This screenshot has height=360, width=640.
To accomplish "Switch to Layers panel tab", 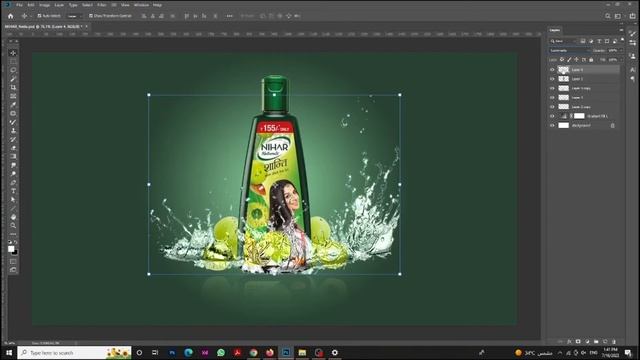I will pos(555,30).
